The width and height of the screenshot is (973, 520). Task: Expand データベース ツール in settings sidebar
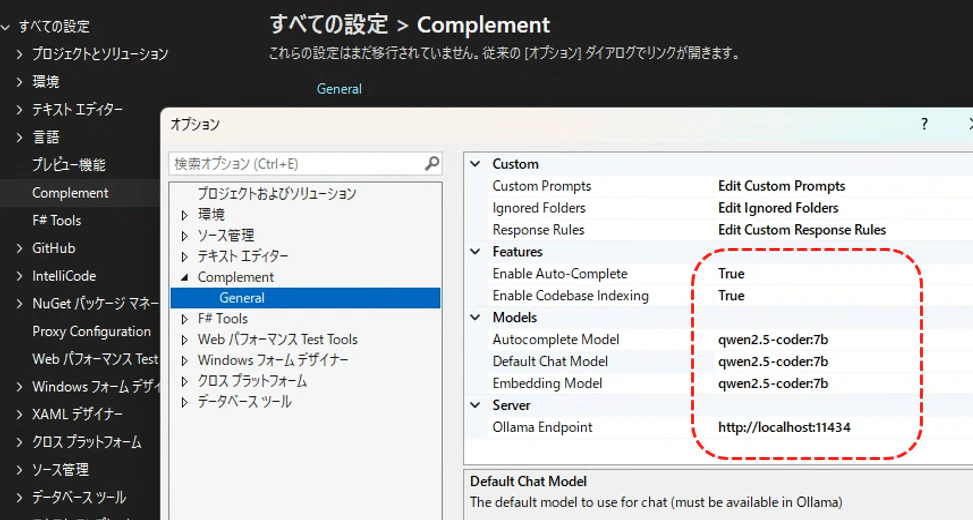(x=19, y=498)
